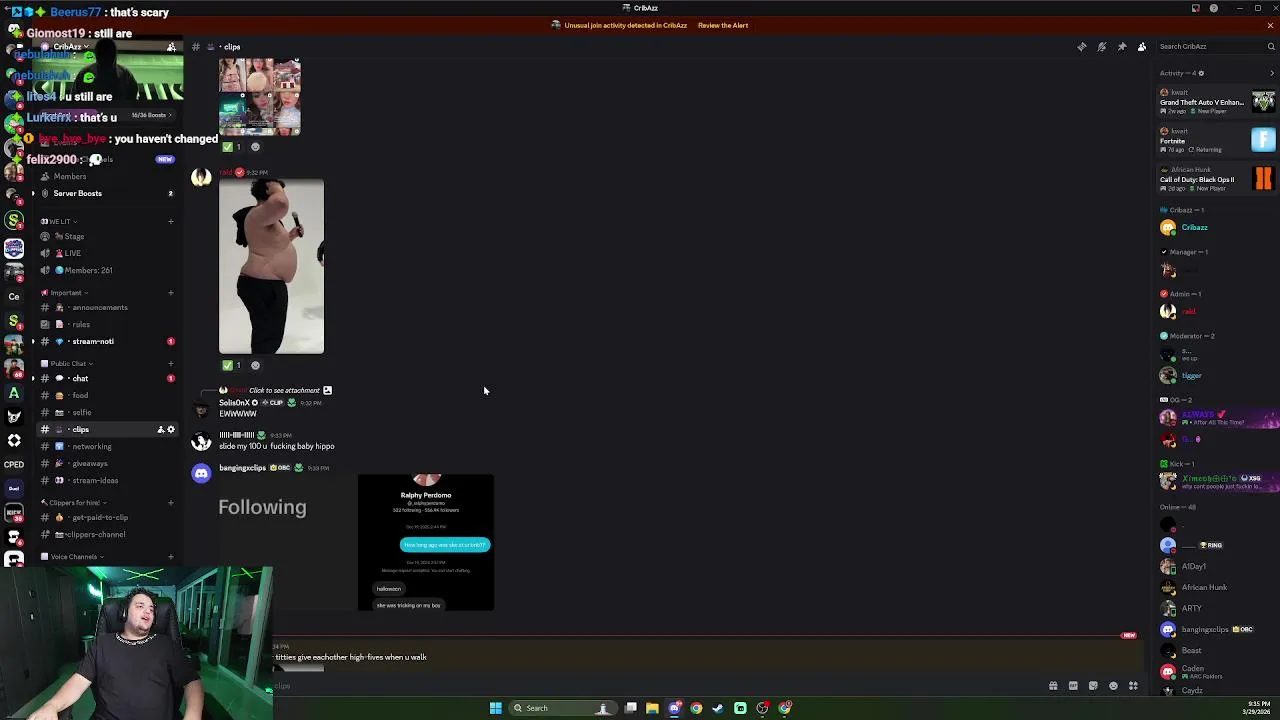The width and height of the screenshot is (1280, 720).
Task: Collapse the Voice Channels category
Action: [72, 557]
